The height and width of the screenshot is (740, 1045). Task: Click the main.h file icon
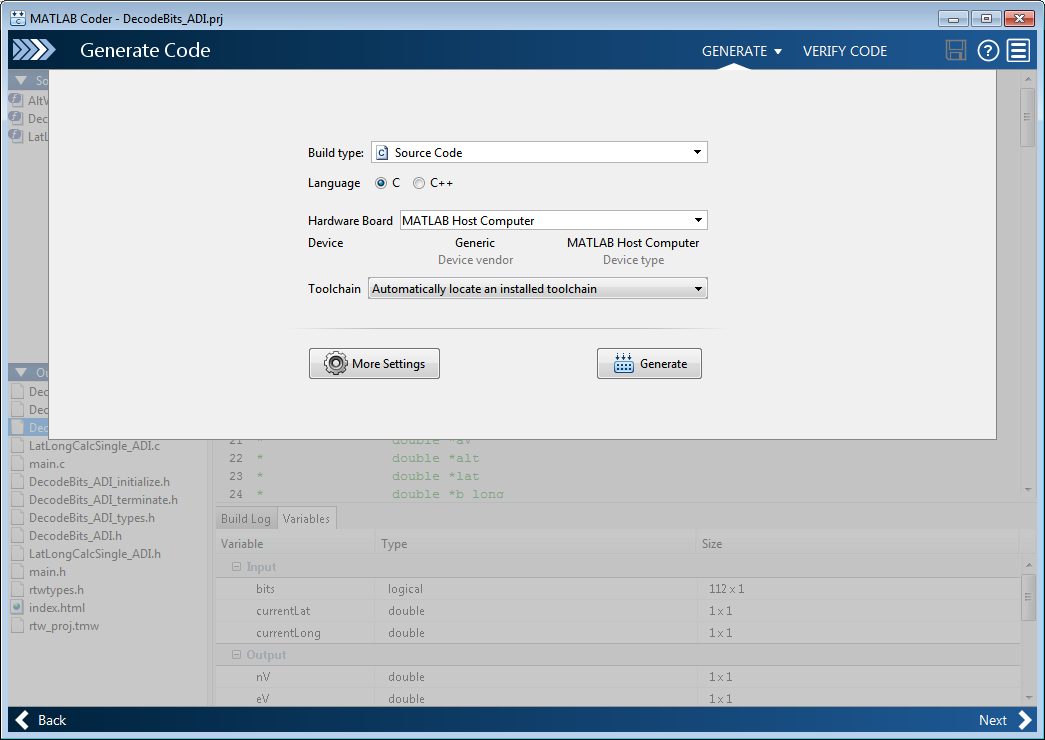click(17, 571)
